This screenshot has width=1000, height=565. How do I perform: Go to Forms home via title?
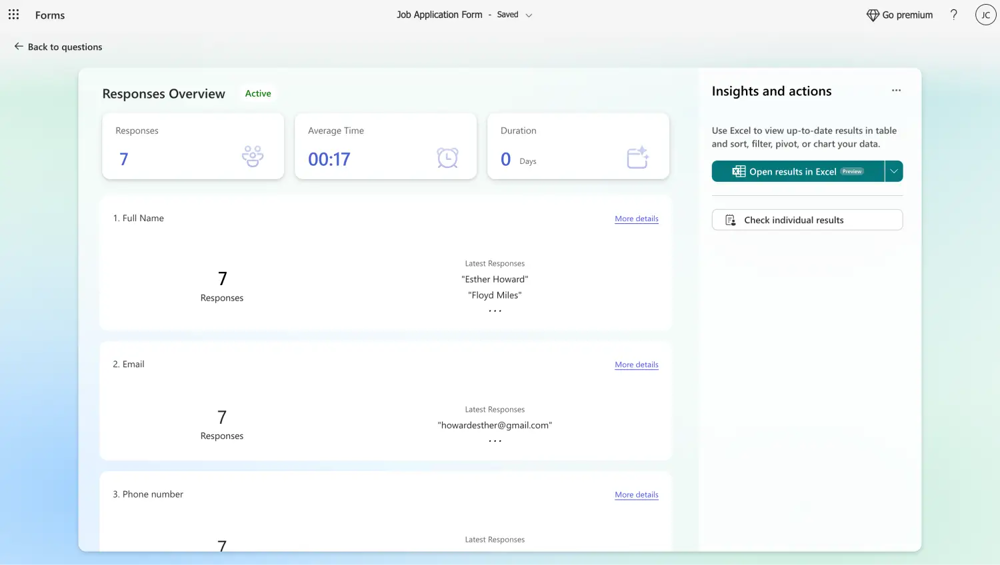coord(50,15)
